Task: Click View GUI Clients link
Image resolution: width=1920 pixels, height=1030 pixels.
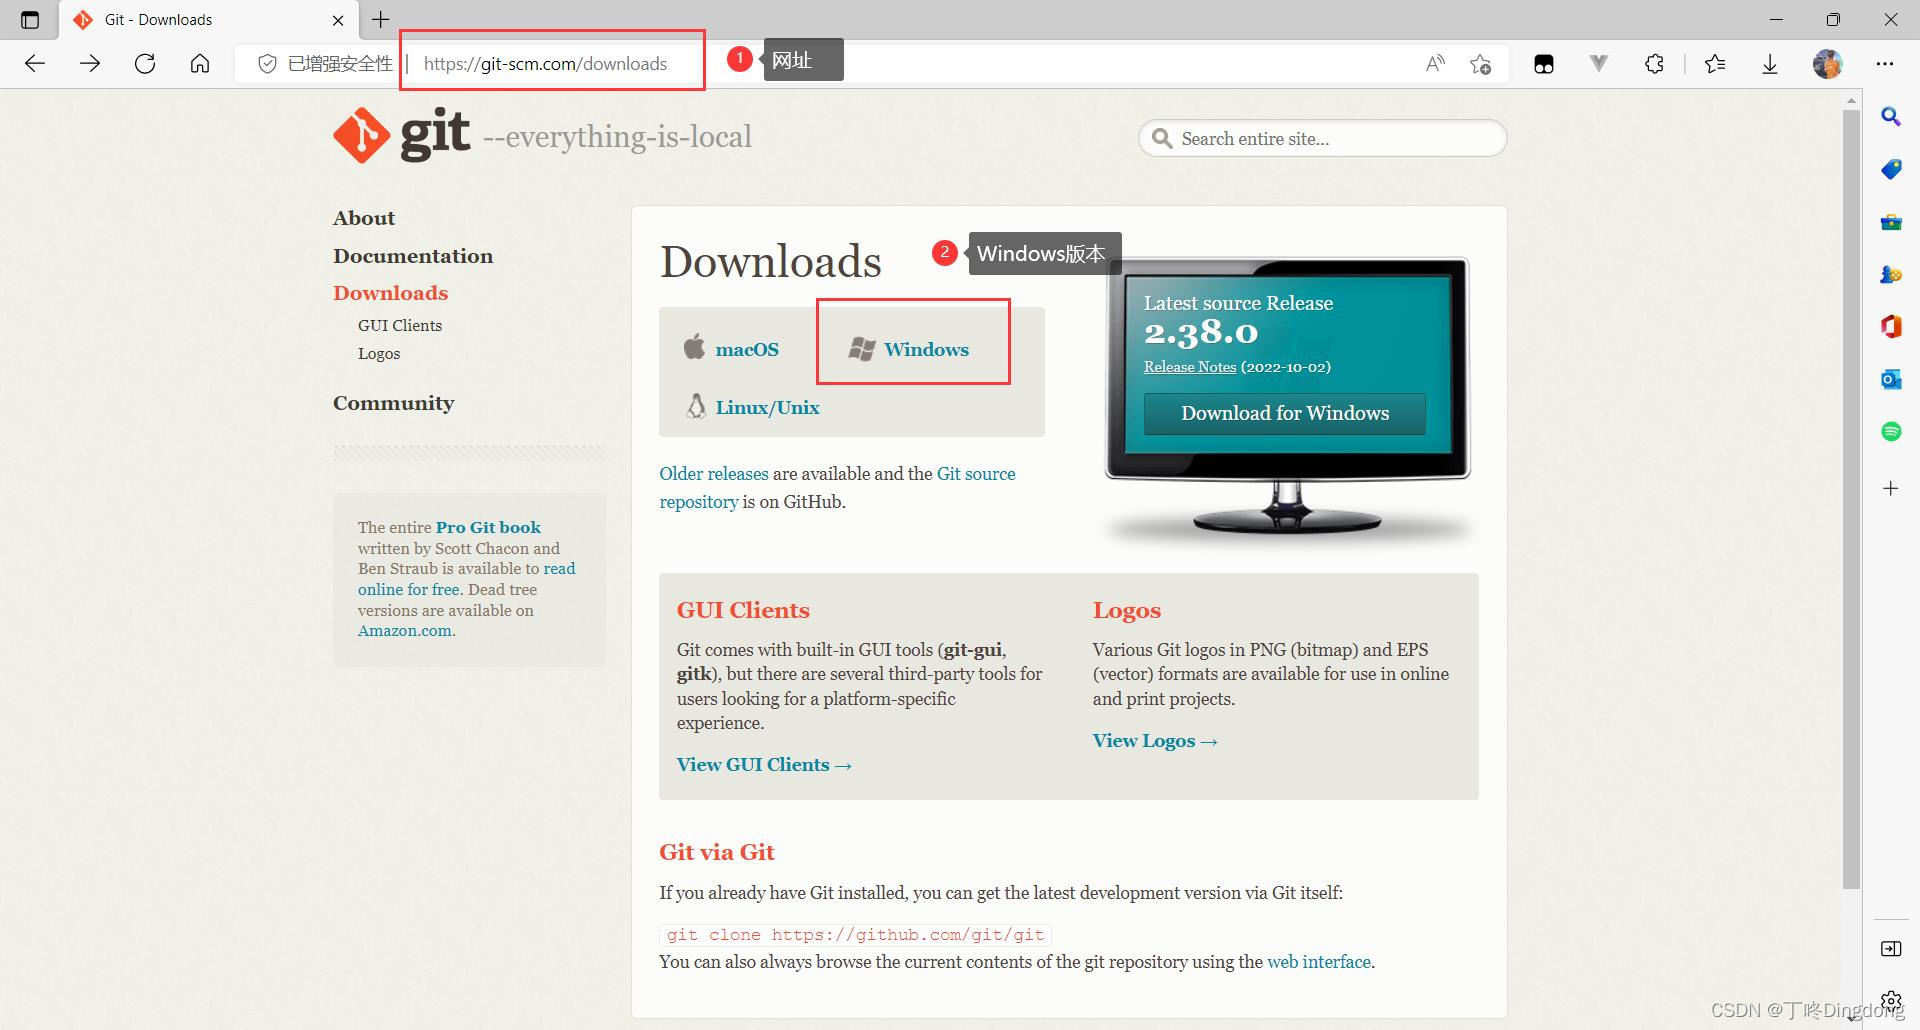Action: (764, 765)
